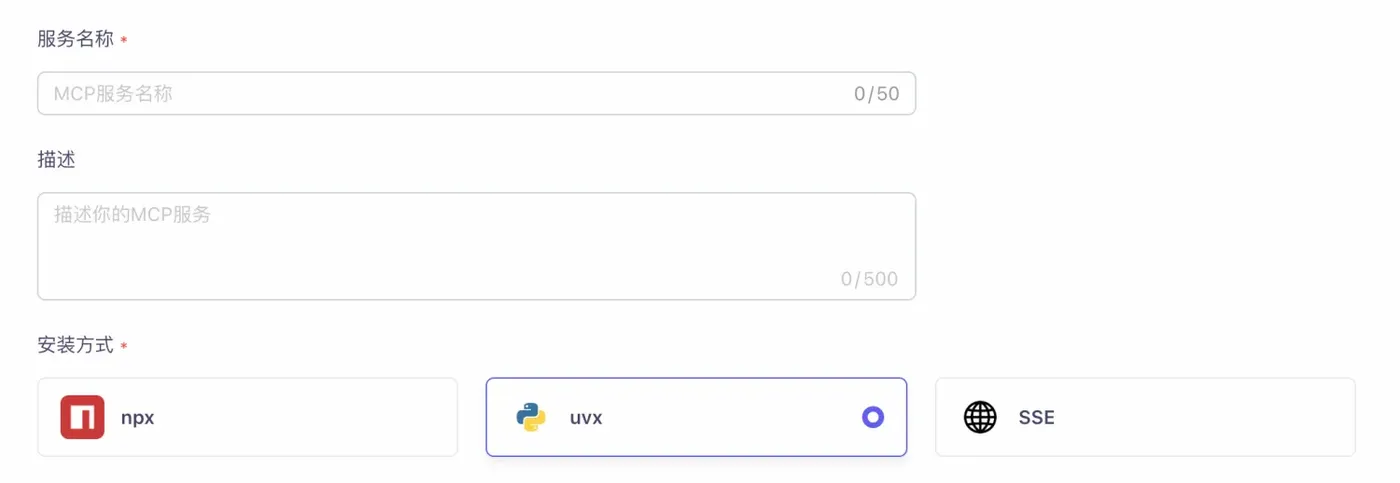Click the npx text label
The height and width of the screenshot is (483, 1400).
click(x=138, y=417)
